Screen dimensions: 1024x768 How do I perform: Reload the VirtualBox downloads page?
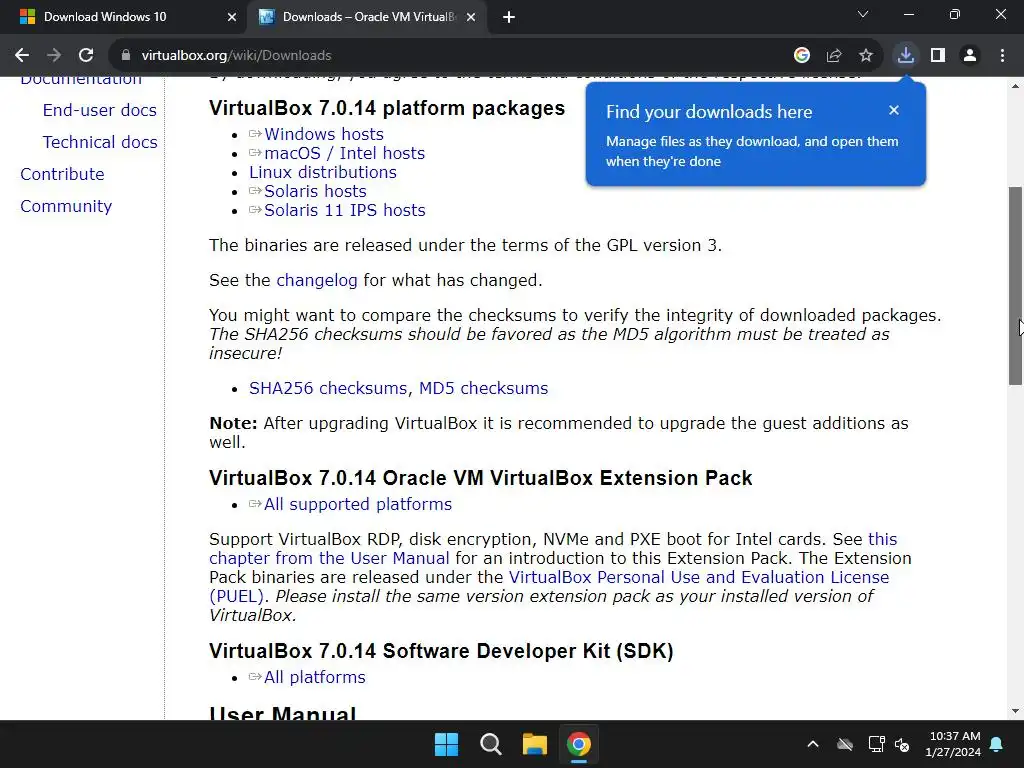tap(86, 56)
